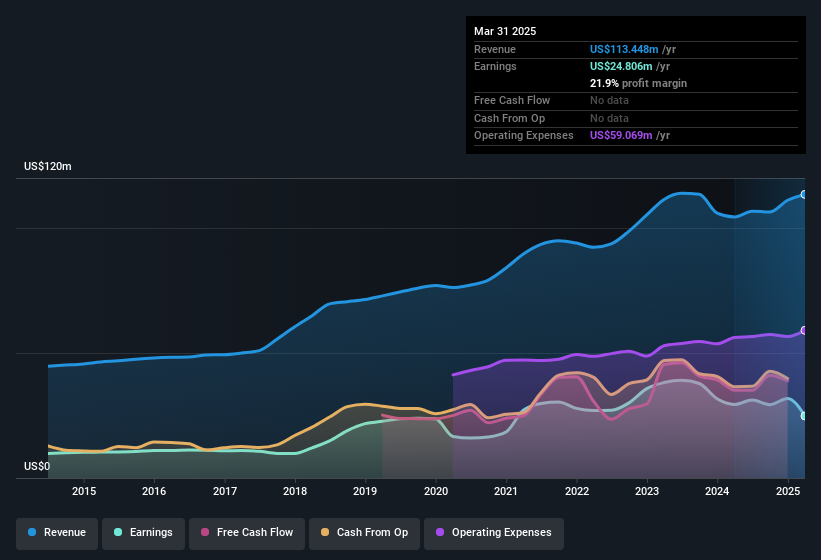
Task: Click the 21.9% profit margin text
Action: (638, 83)
